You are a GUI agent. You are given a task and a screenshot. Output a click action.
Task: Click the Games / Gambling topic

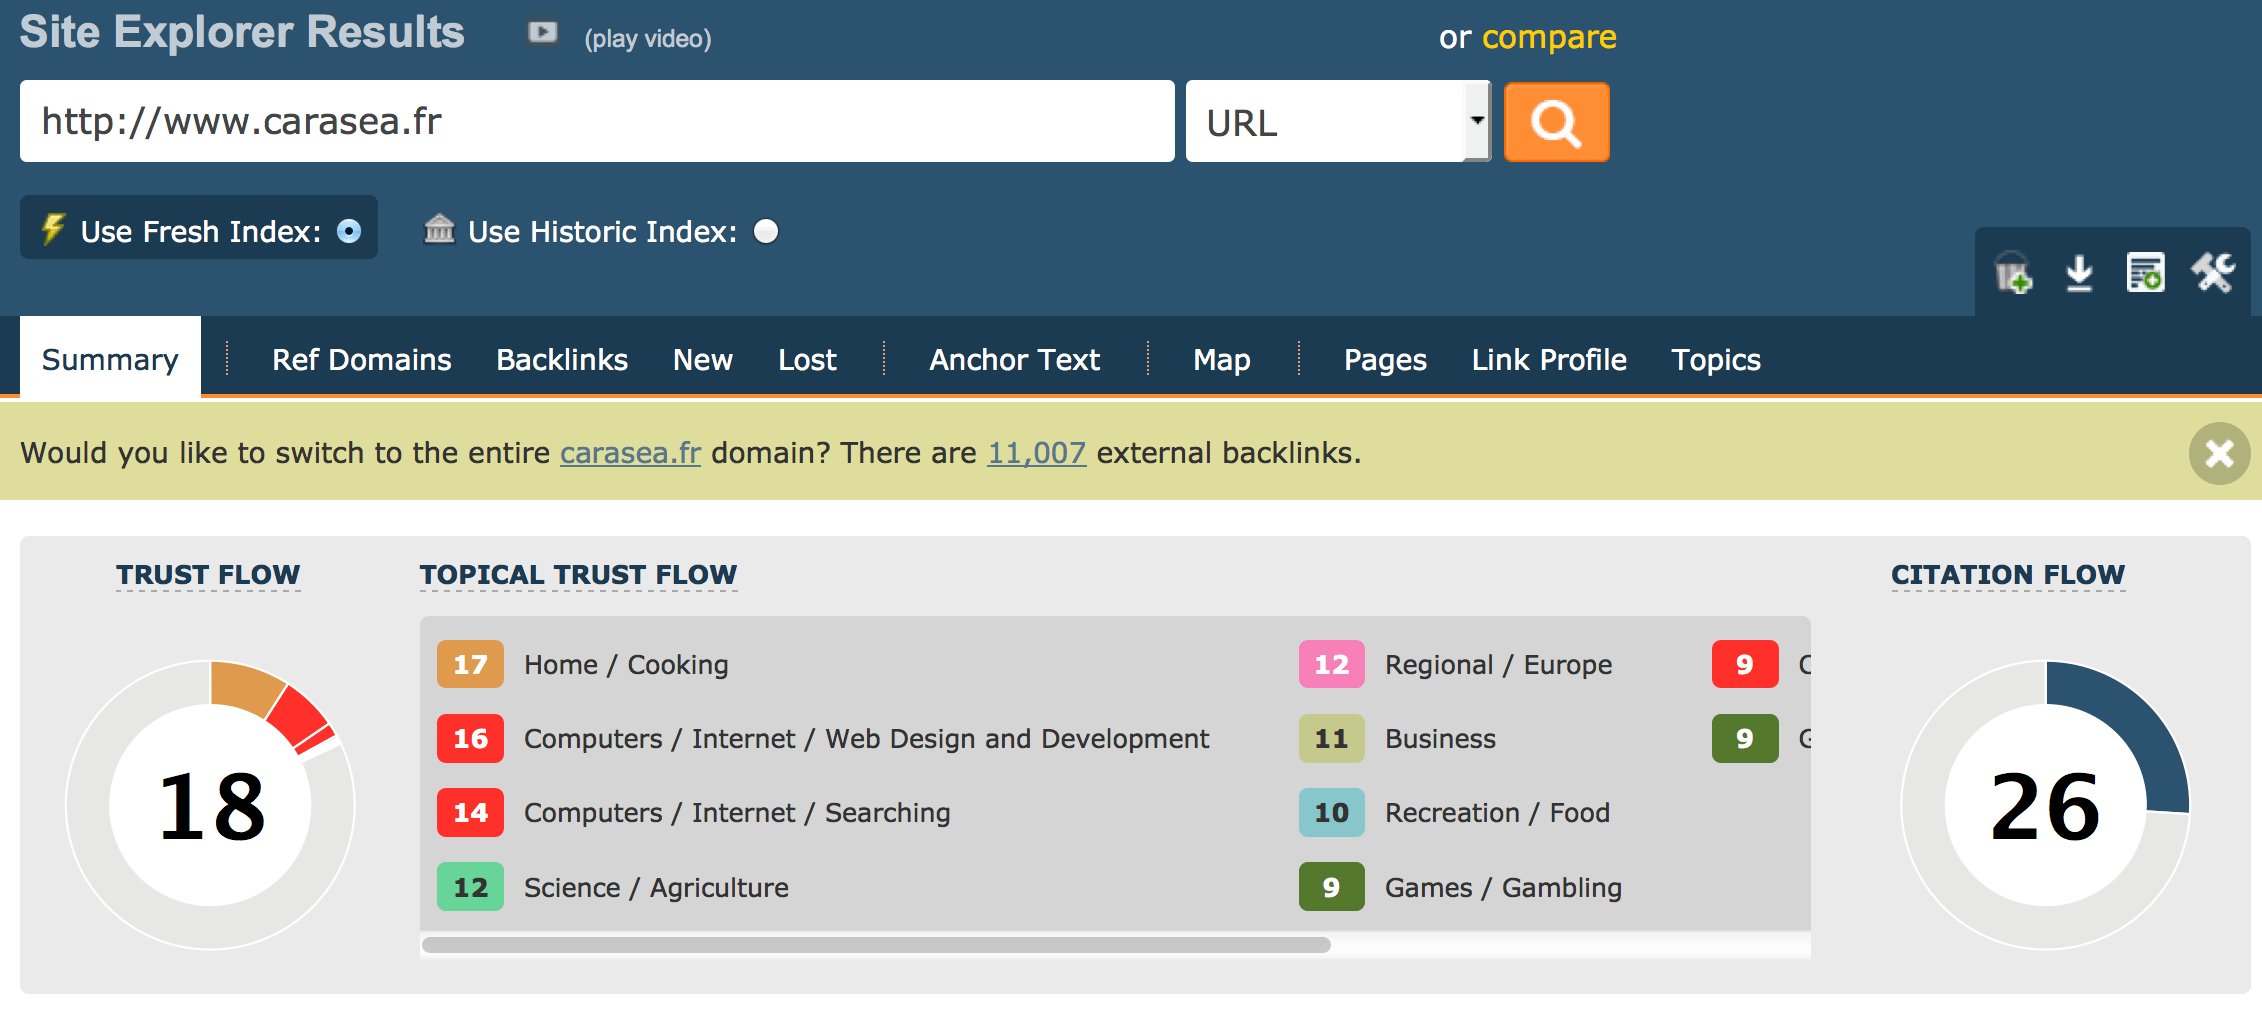click(x=1503, y=888)
